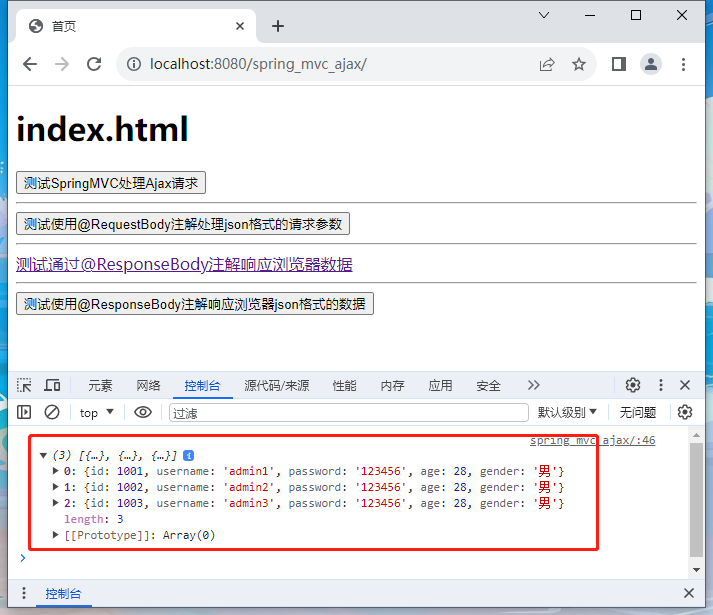Open DevTools settings gear
Image resolution: width=713 pixels, height=615 pixels.
click(633, 385)
